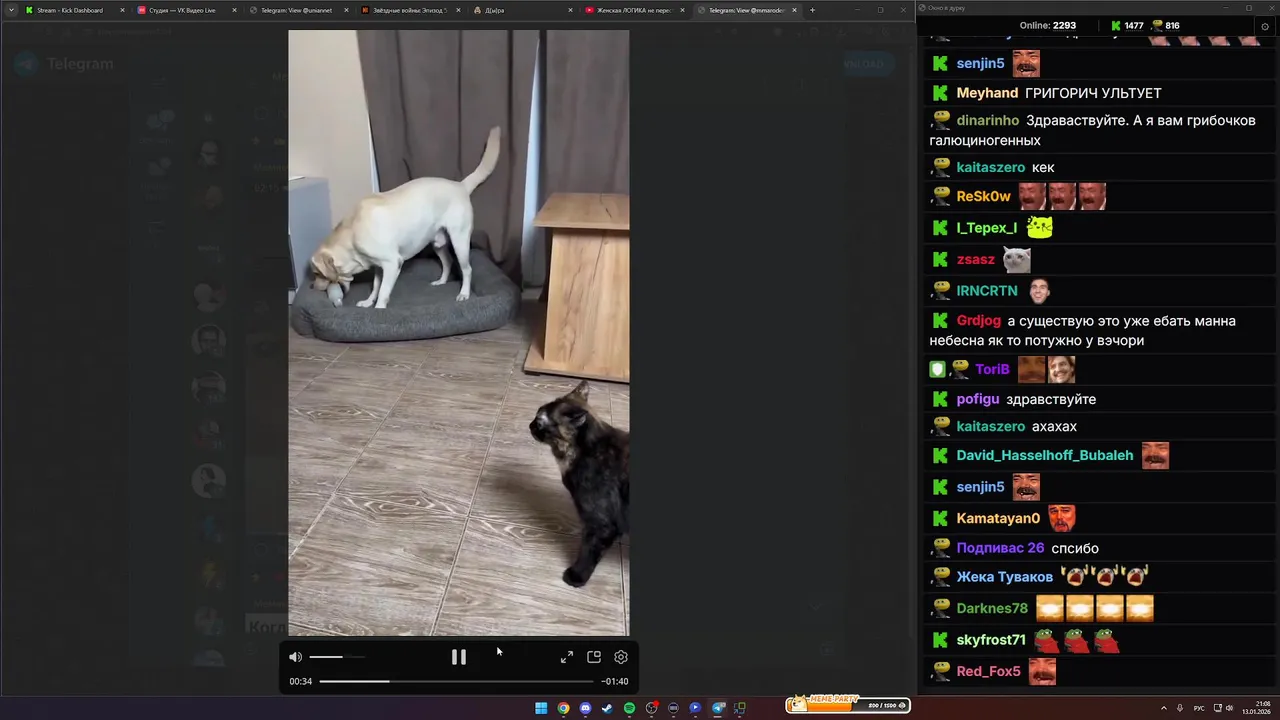The height and width of the screenshot is (720, 1280).
Task: Open Google Chrome from the taskbar
Action: click(x=563, y=708)
